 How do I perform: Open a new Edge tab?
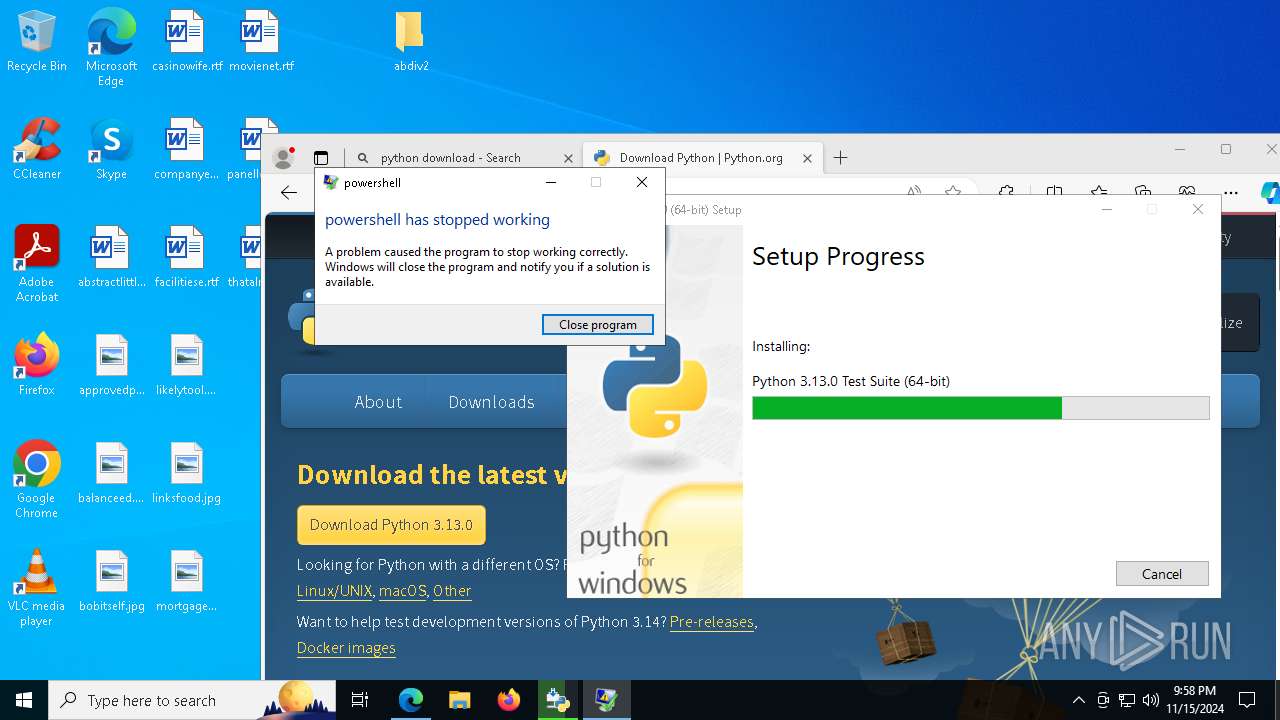coord(841,158)
